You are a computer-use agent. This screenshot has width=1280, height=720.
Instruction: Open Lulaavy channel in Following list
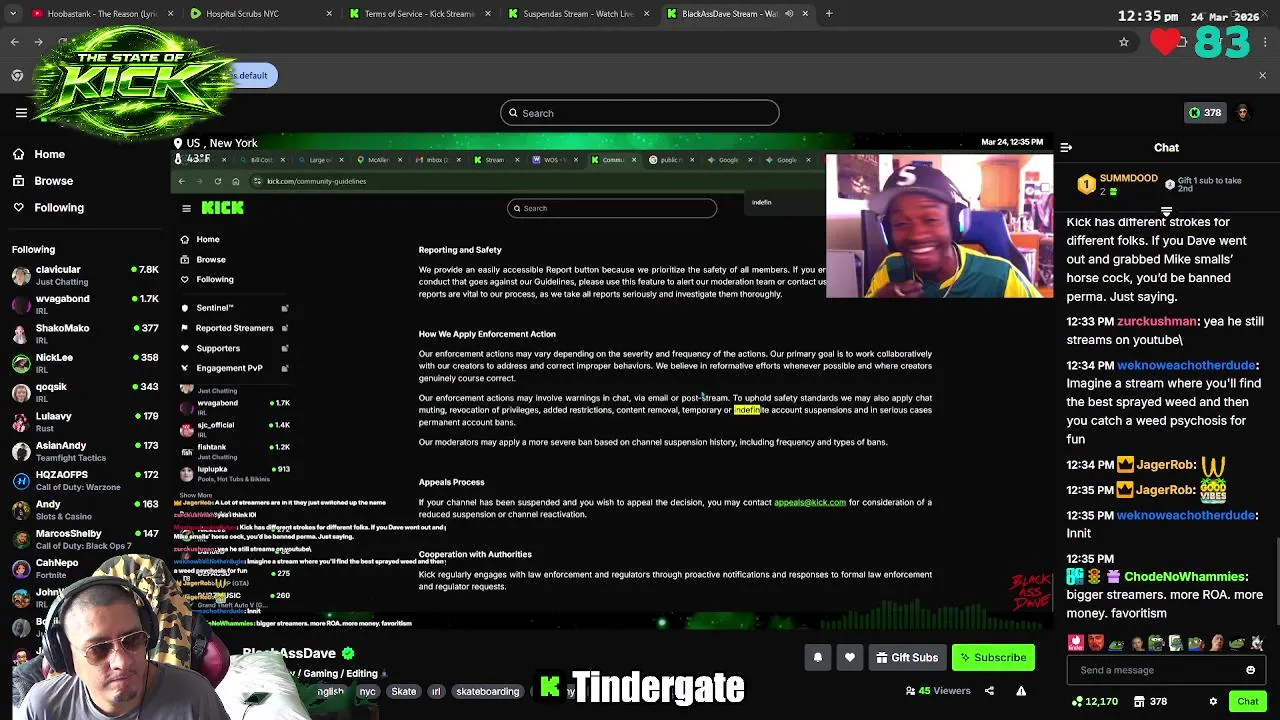[85, 421]
